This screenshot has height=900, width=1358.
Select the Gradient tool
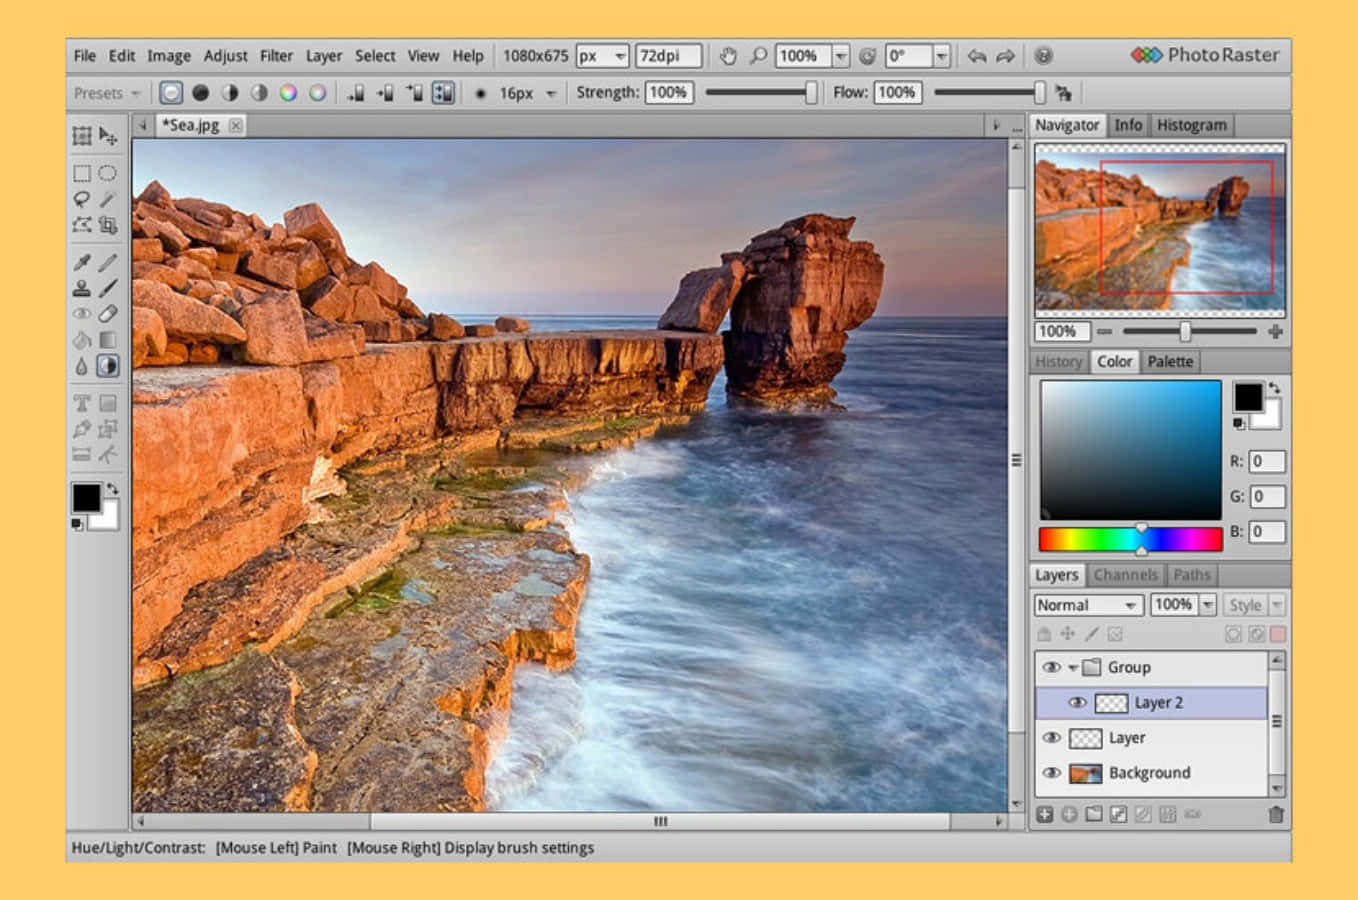(108, 340)
